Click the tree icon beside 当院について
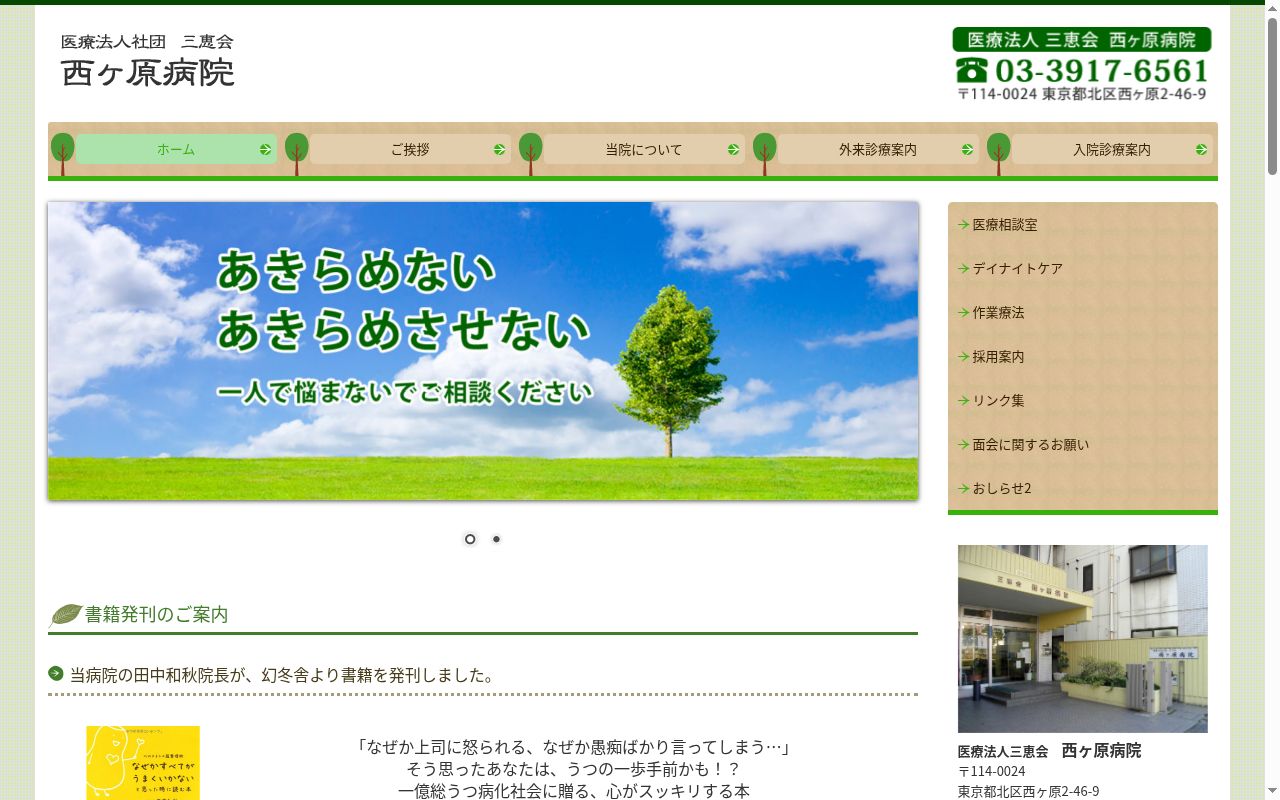This screenshot has width=1280, height=800. (530, 154)
